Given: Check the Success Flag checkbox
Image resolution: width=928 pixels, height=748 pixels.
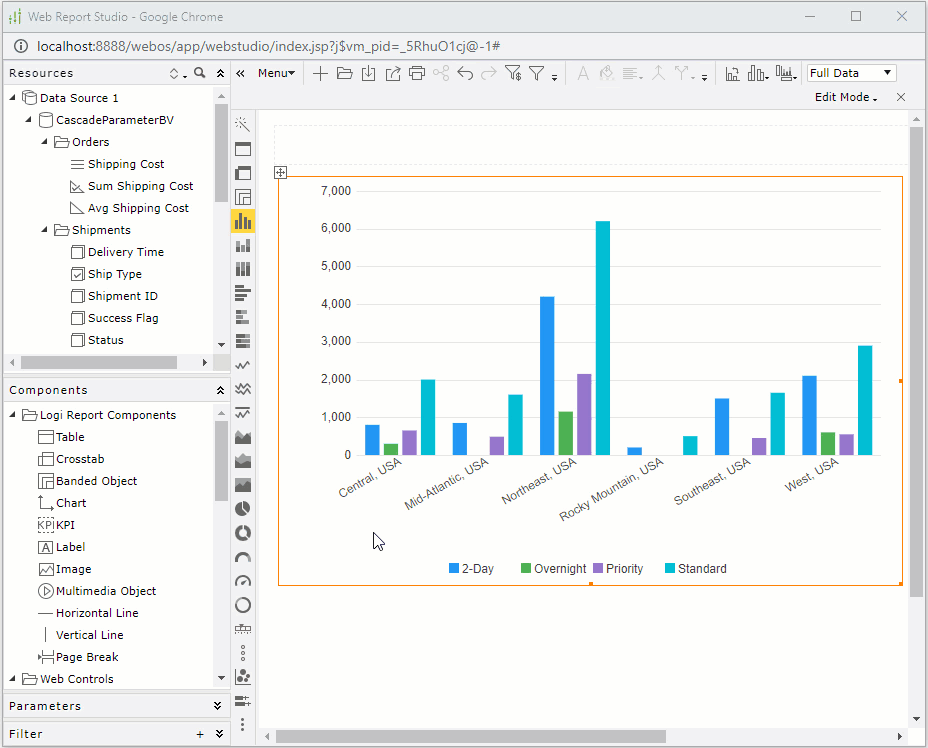Looking at the screenshot, I should [77, 317].
